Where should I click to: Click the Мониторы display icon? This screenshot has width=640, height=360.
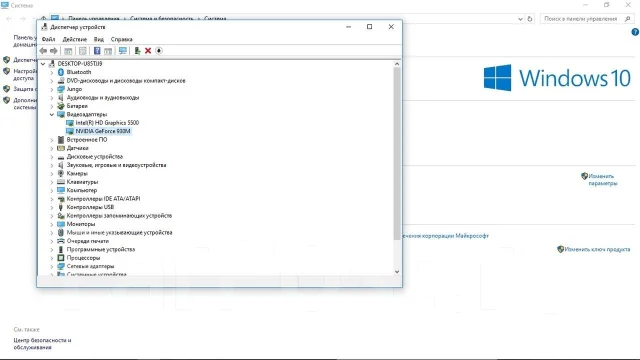pos(61,224)
